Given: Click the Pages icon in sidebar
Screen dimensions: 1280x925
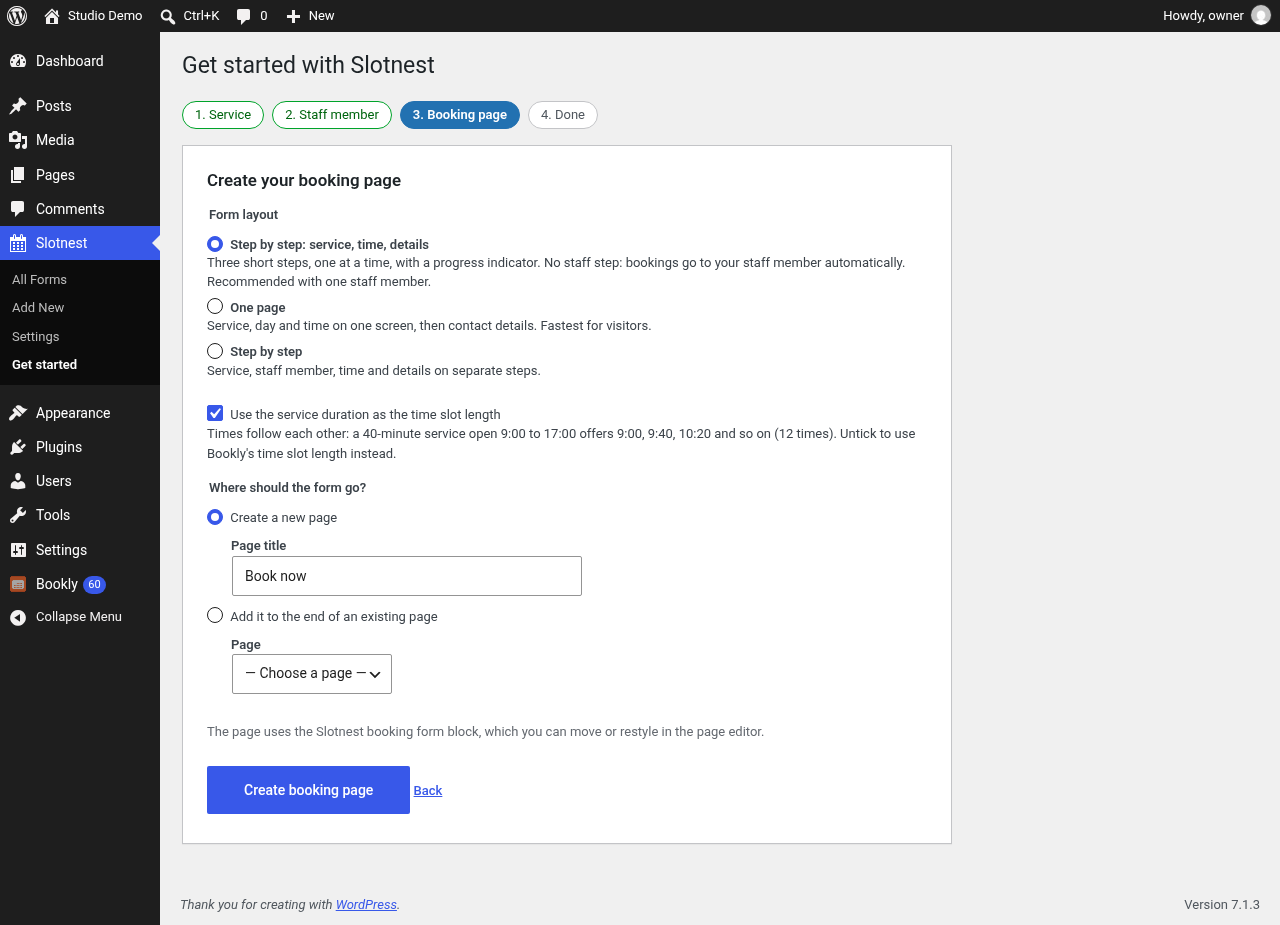Looking at the screenshot, I should [x=18, y=175].
